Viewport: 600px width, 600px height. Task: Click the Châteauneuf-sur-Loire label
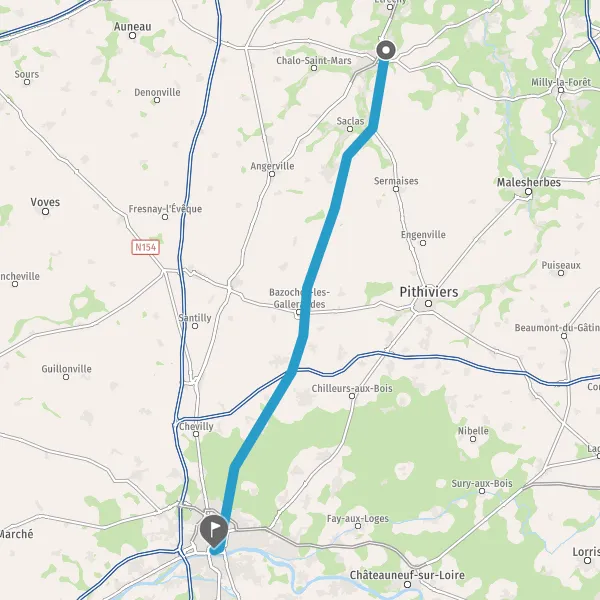(408, 575)
